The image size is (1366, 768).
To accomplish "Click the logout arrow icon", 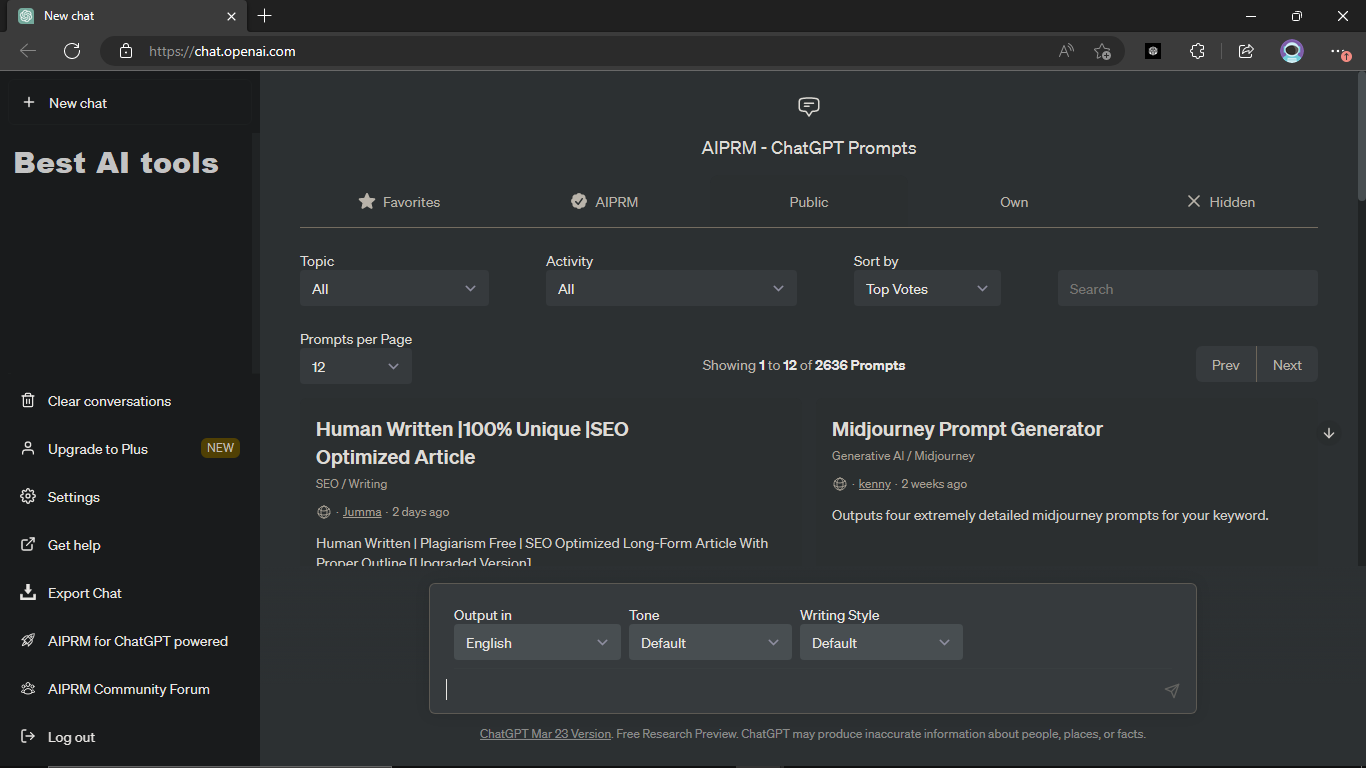I will (x=28, y=736).
